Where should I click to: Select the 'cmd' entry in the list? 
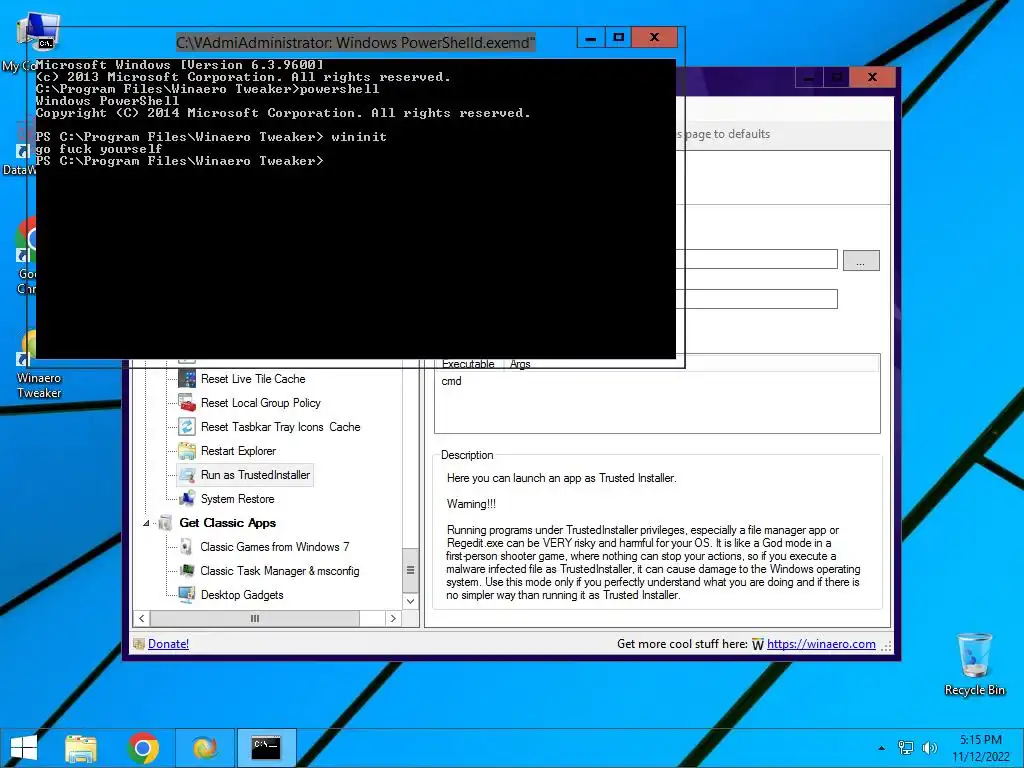coord(451,381)
